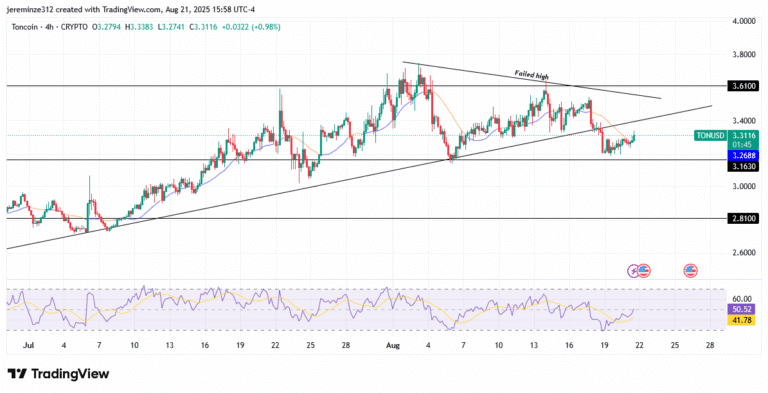Click the US flag icon beside lightning icon

click(643, 270)
